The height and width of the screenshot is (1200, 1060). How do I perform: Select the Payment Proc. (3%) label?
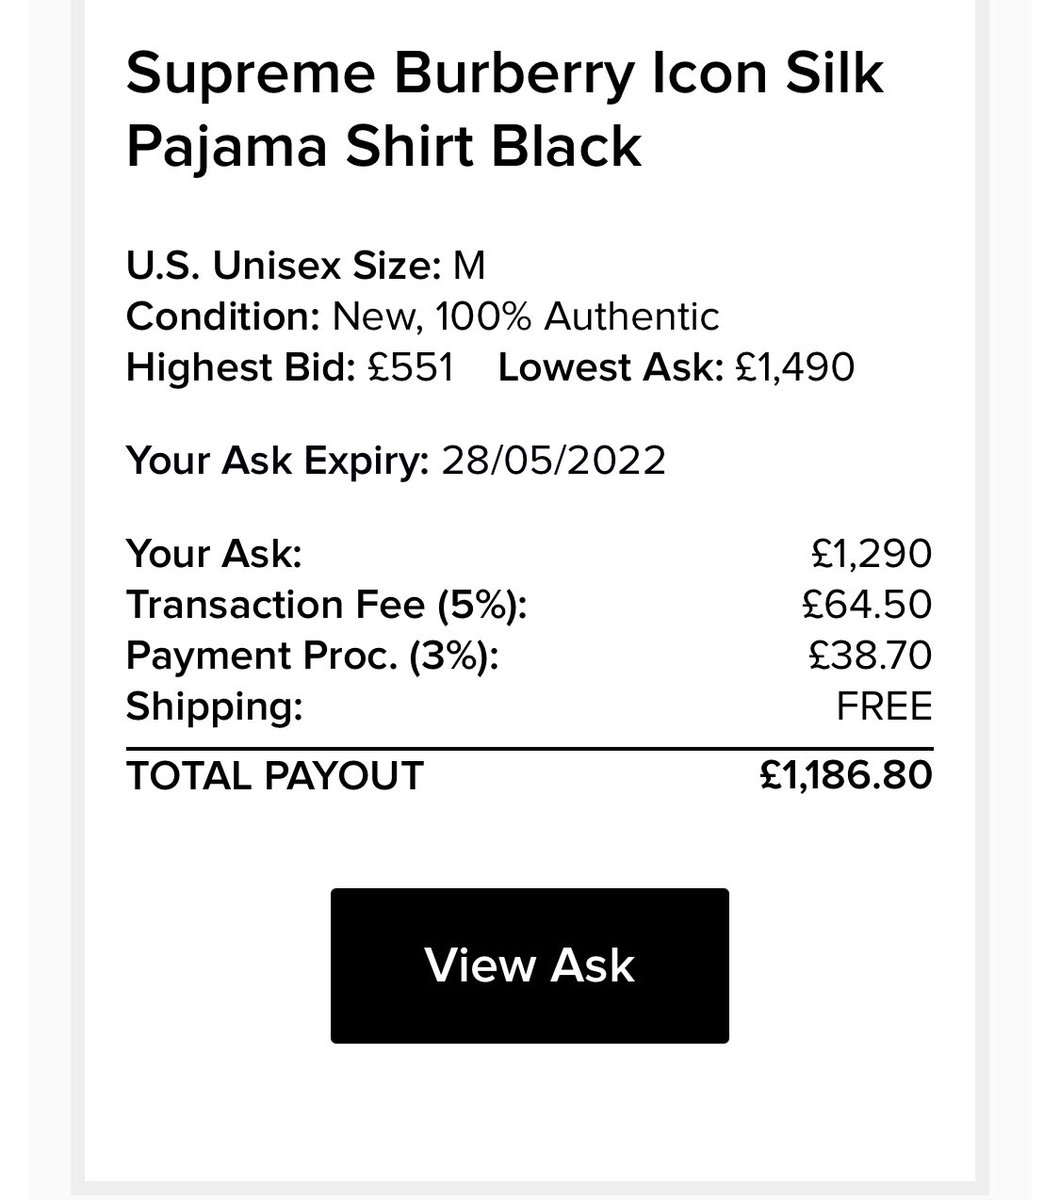click(312, 656)
